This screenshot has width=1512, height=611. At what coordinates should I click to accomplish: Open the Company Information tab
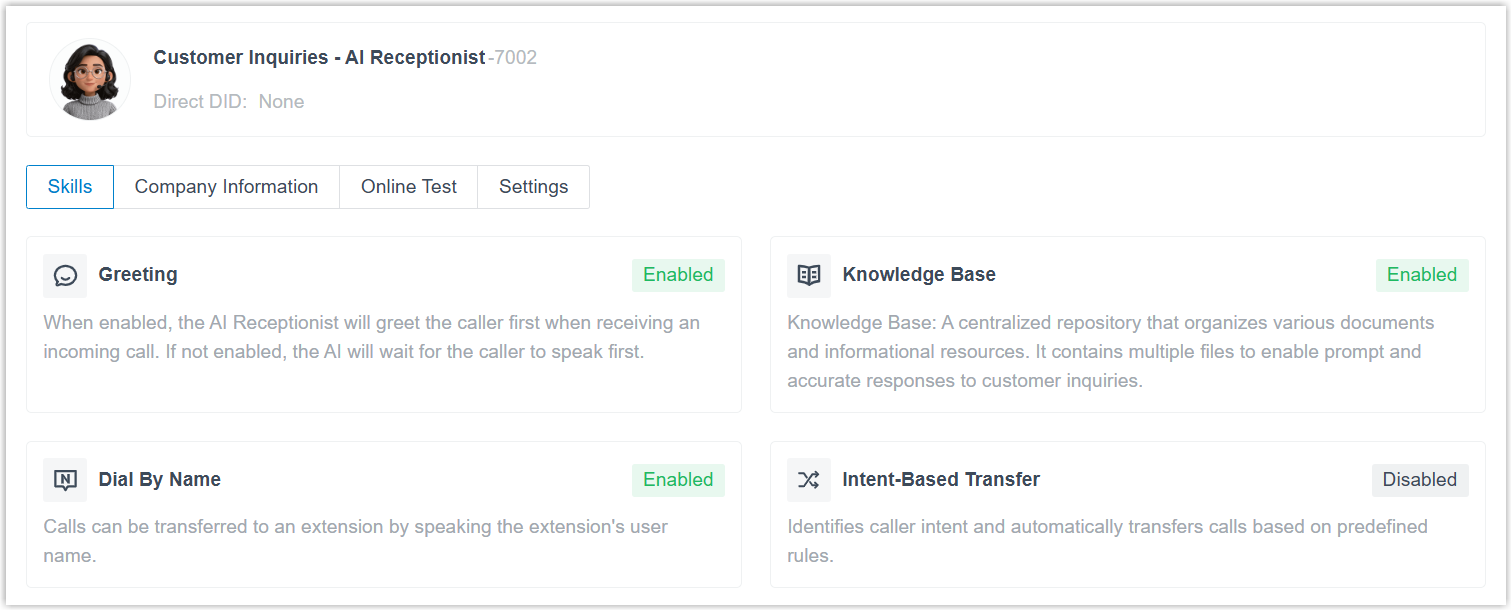226,187
